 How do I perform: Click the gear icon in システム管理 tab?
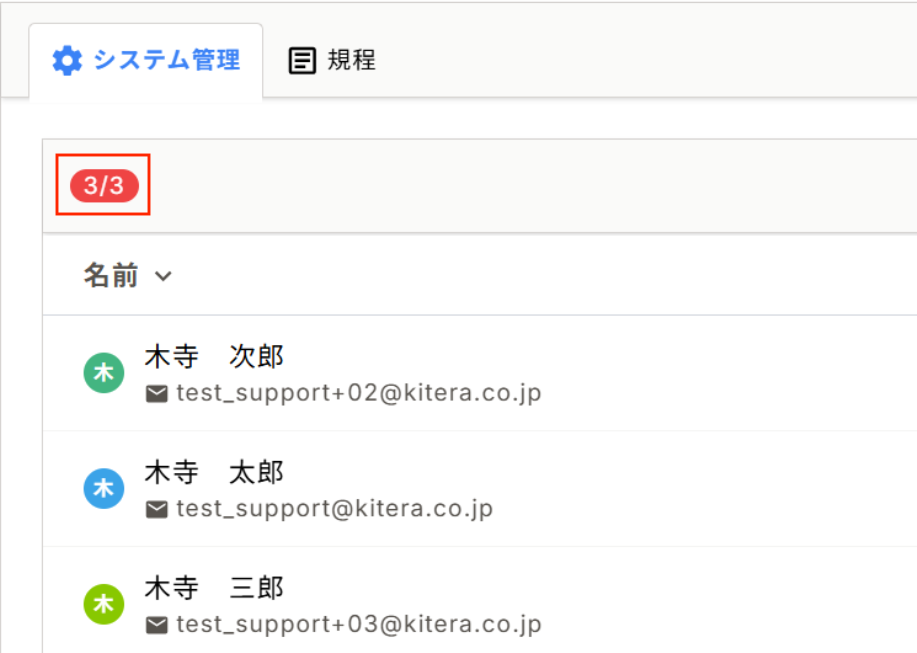click(x=67, y=61)
